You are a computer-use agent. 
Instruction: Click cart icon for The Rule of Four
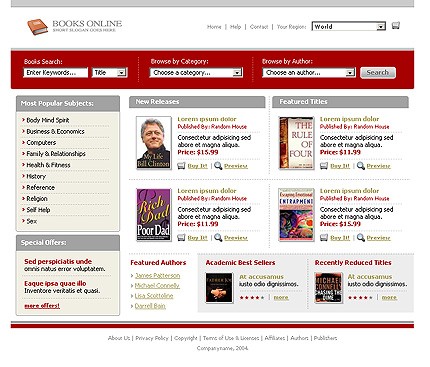tap(324, 166)
